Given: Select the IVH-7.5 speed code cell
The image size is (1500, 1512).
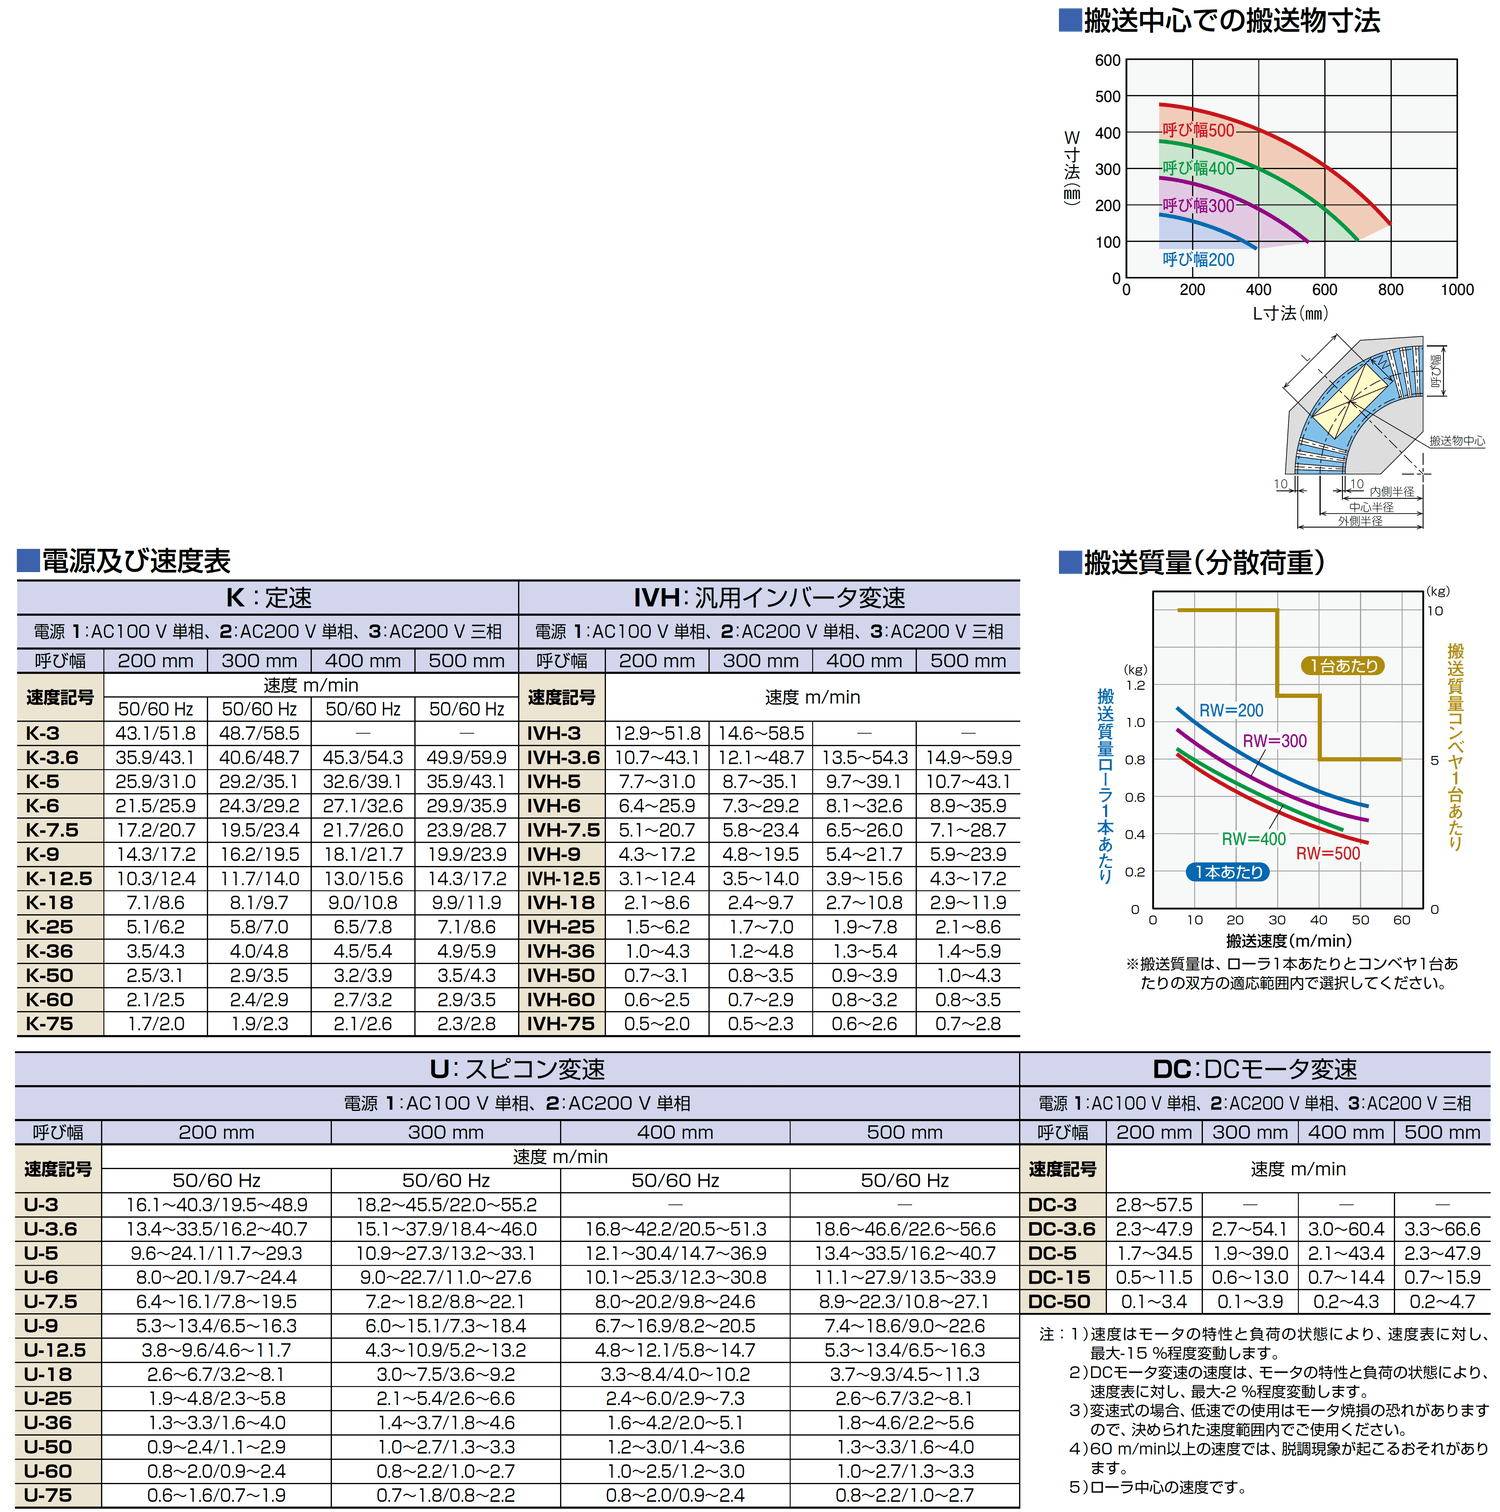Looking at the screenshot, I should click(562, 830).
